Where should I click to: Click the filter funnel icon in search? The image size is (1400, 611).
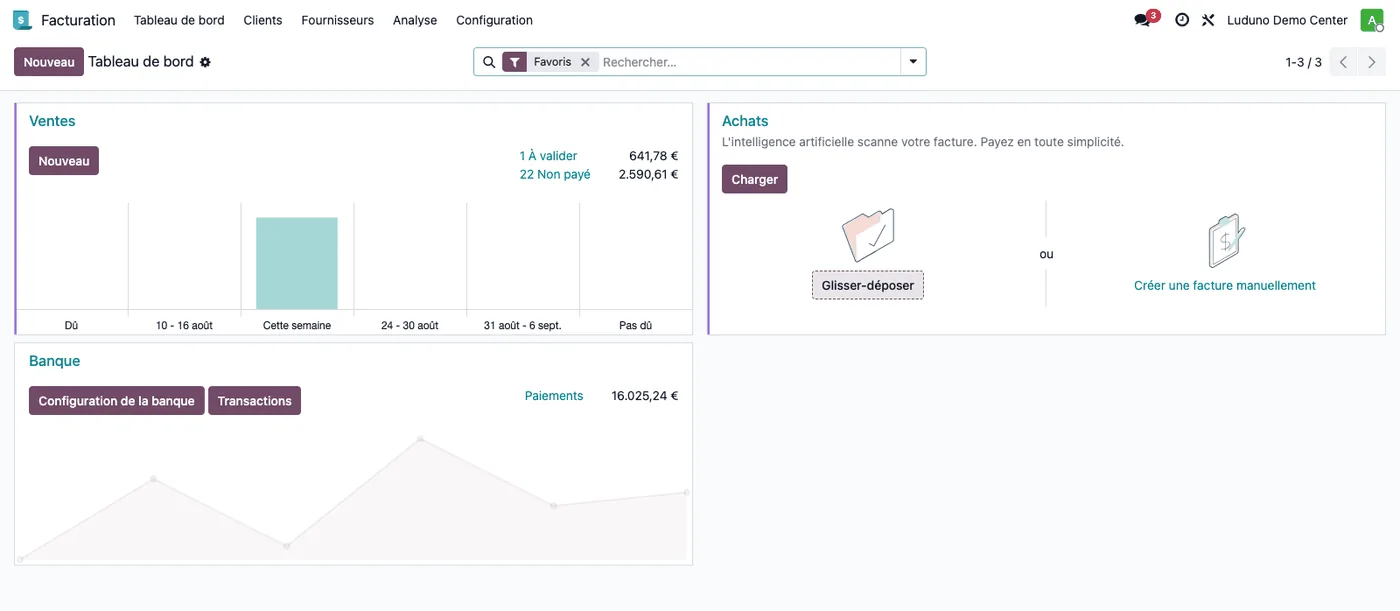point(514,62)
